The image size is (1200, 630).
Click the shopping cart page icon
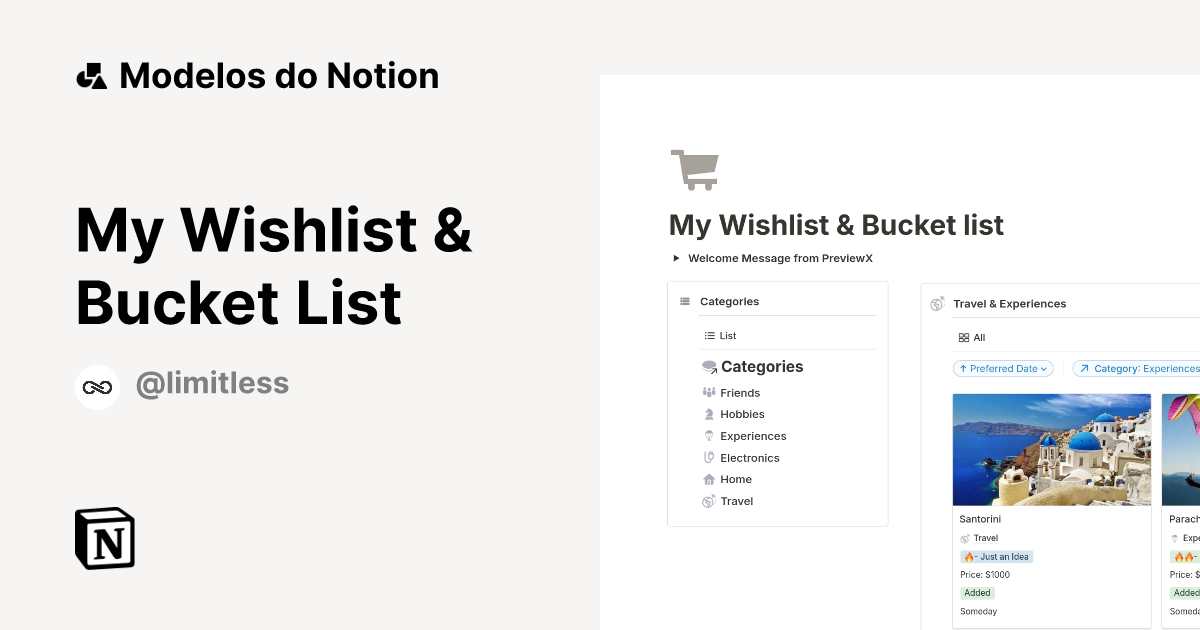[694, 169]
